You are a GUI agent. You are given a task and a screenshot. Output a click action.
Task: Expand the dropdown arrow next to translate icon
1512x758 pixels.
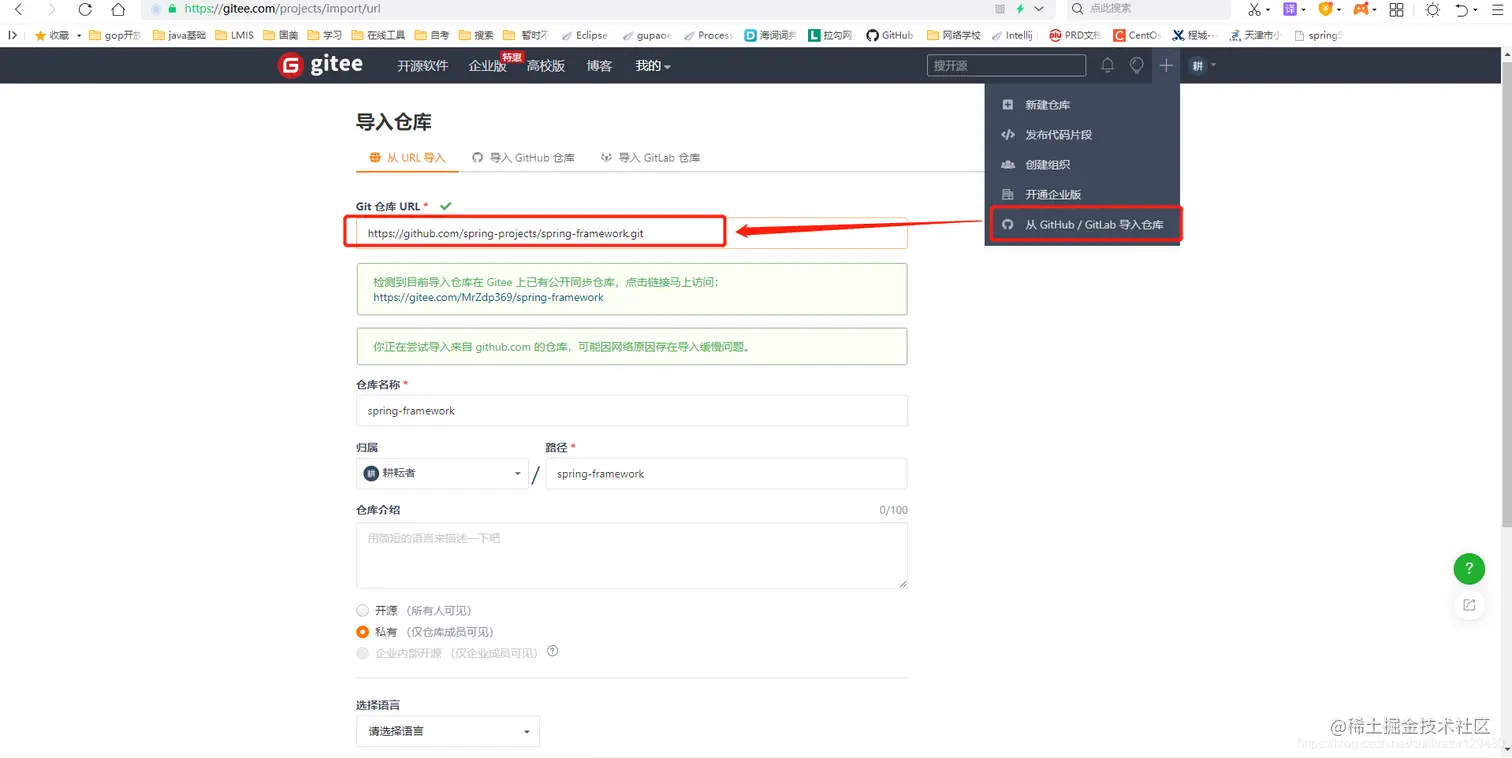click(x=1304, y=10)
